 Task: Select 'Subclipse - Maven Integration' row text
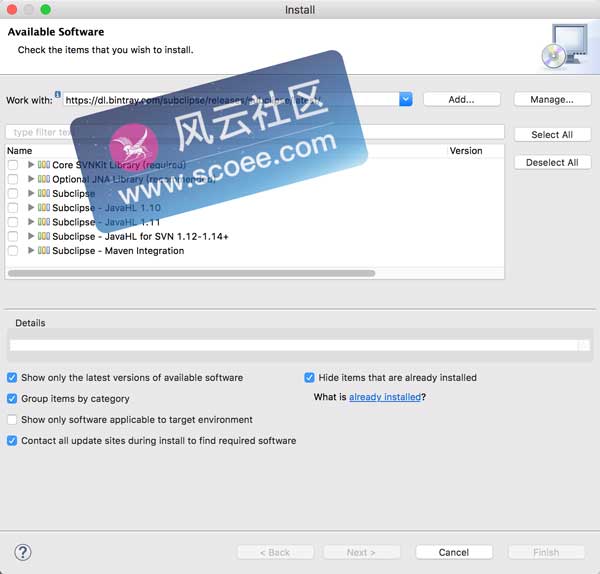[118, 251]
